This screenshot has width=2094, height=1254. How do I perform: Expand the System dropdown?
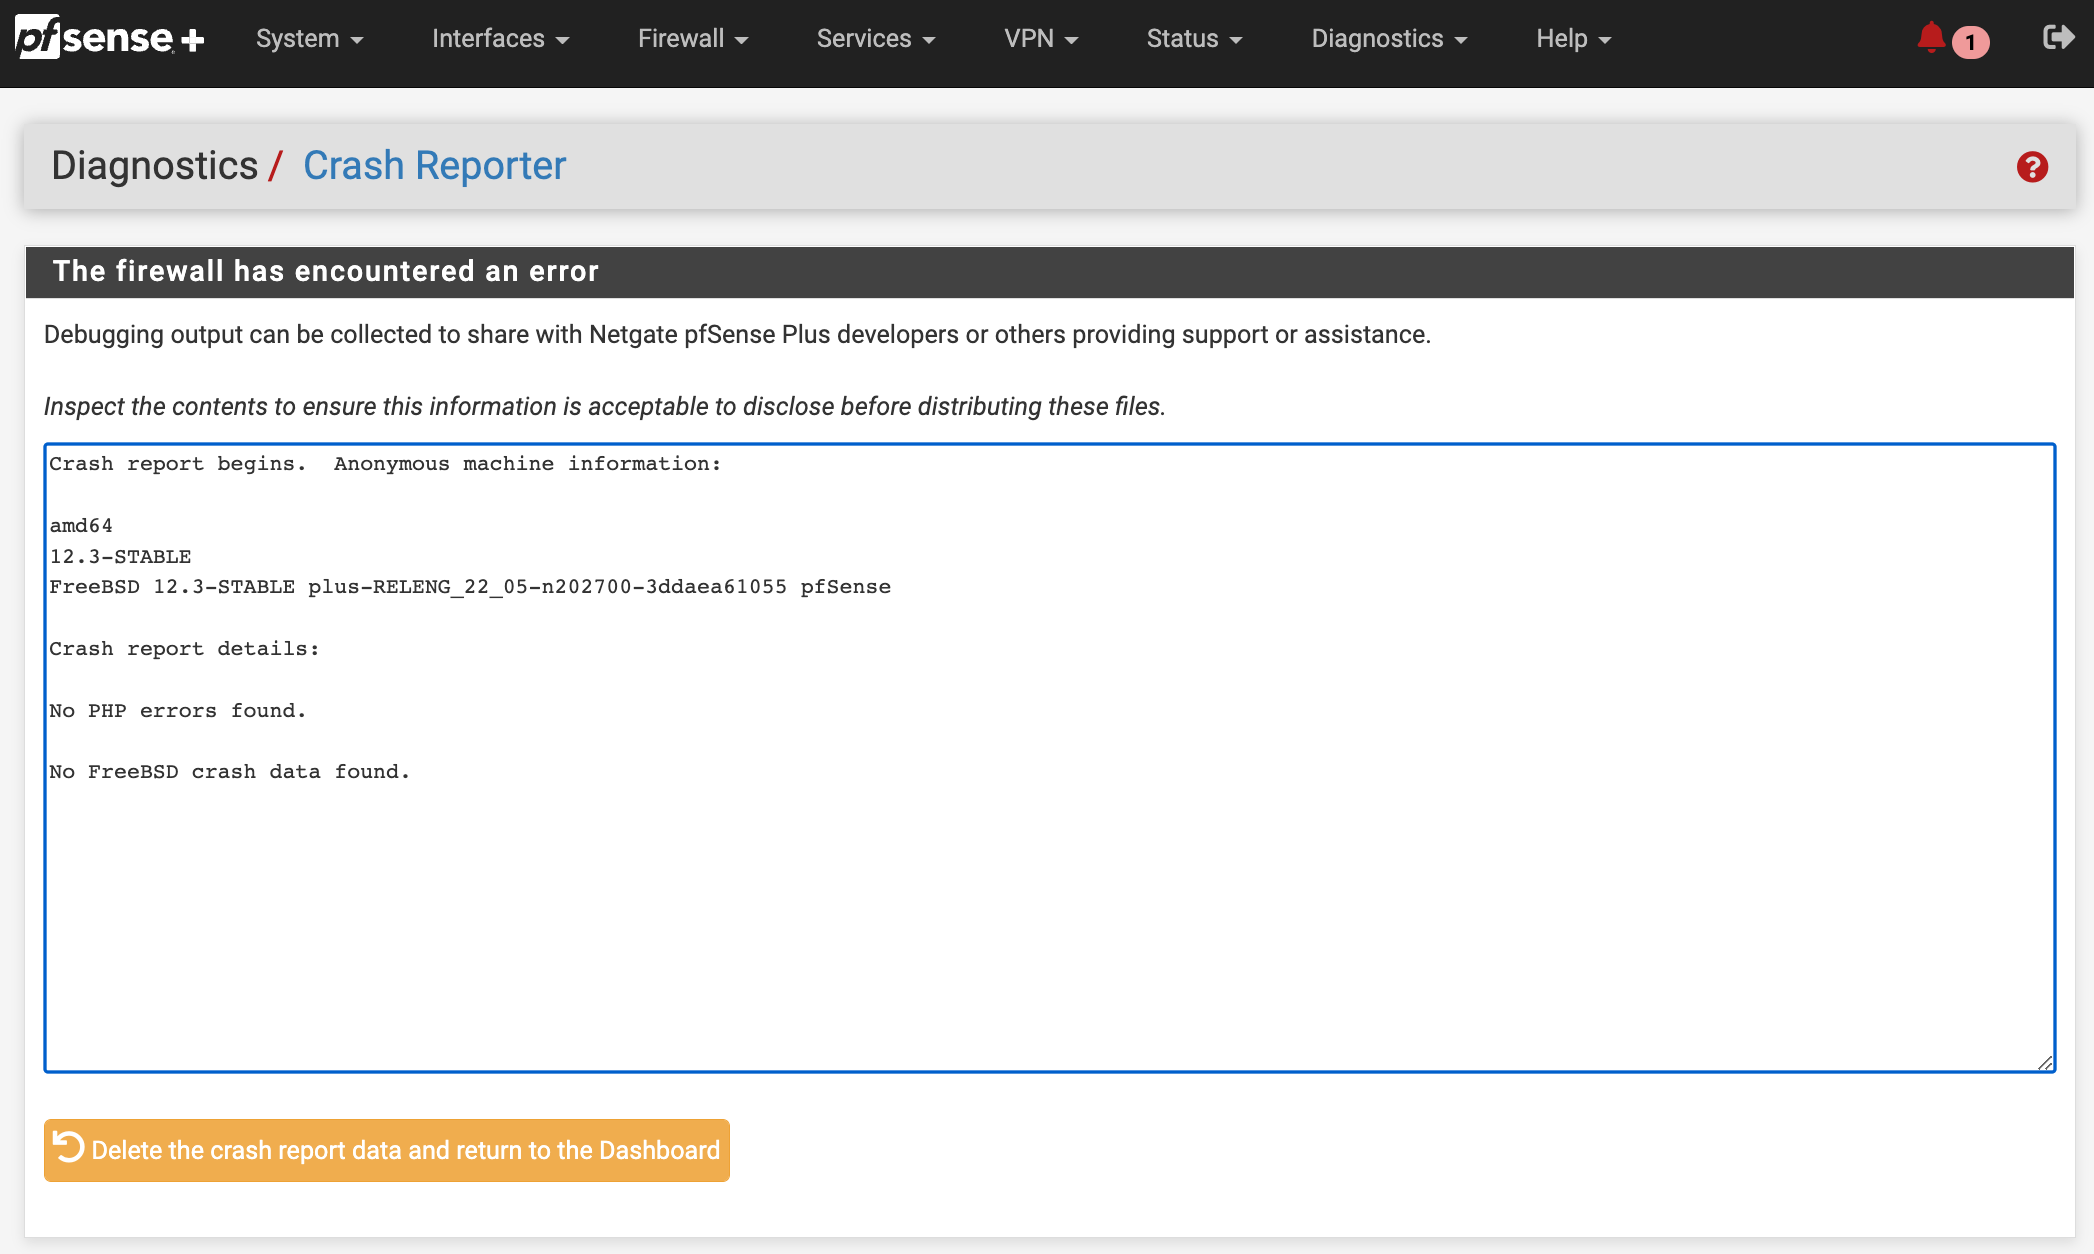pyautogui.click(x=309, y=38)
